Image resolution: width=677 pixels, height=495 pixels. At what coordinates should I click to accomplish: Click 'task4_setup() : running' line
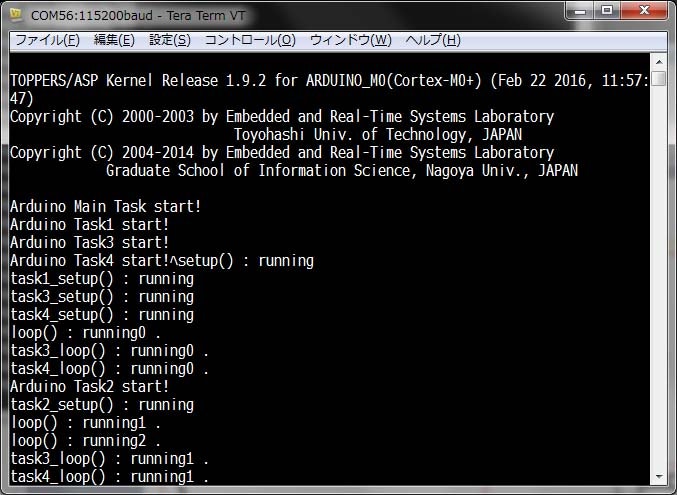102,314
